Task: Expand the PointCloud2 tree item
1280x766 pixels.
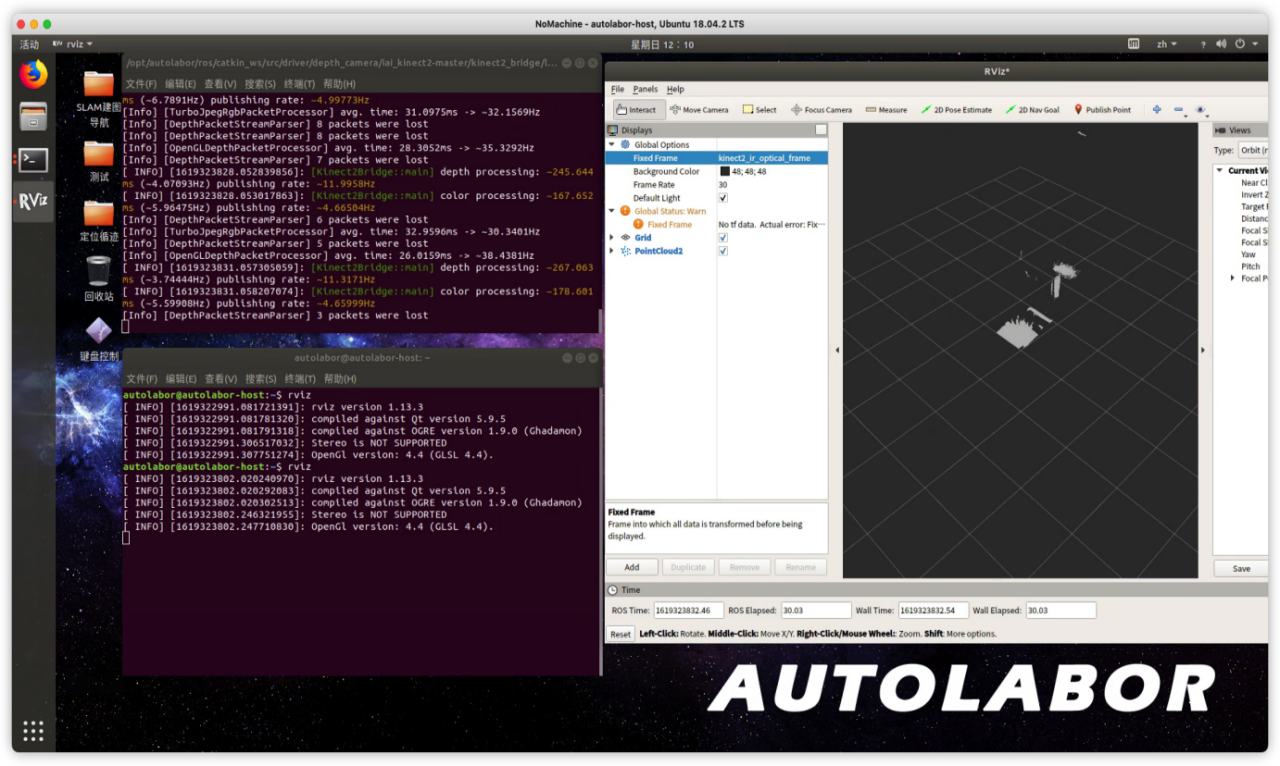Action: tap(612, 251)
